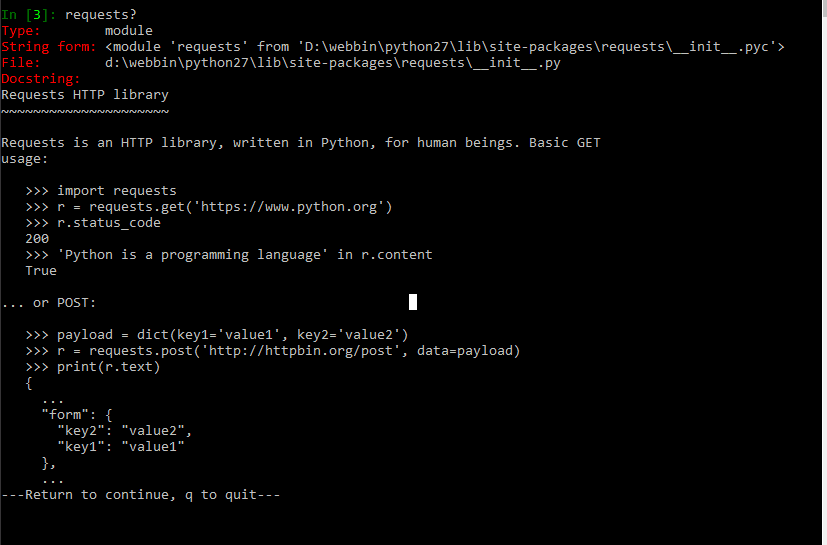Click the 'http://httpbin.org/post' URL text
This screenshot has height=545, width=827.
tap(301, 351)
